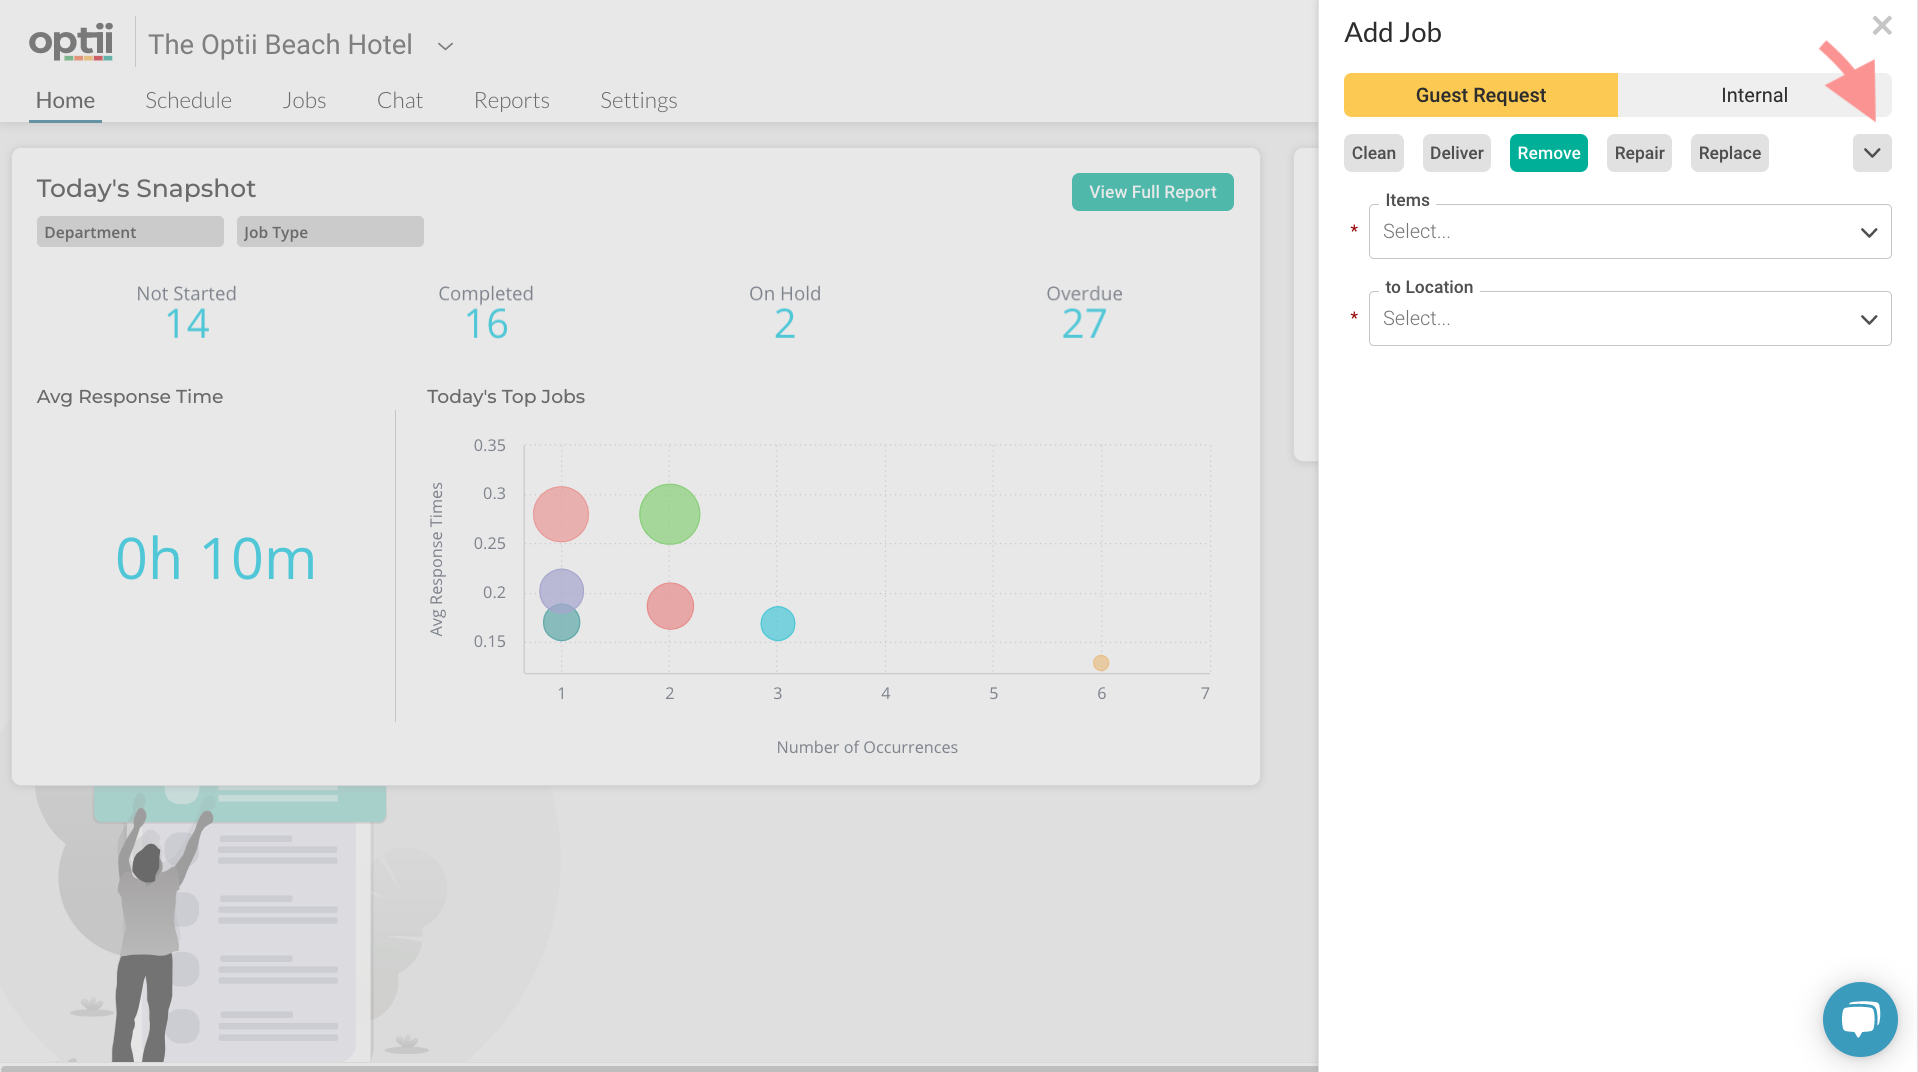Open the Jobs tab

(x=304, y=100)
